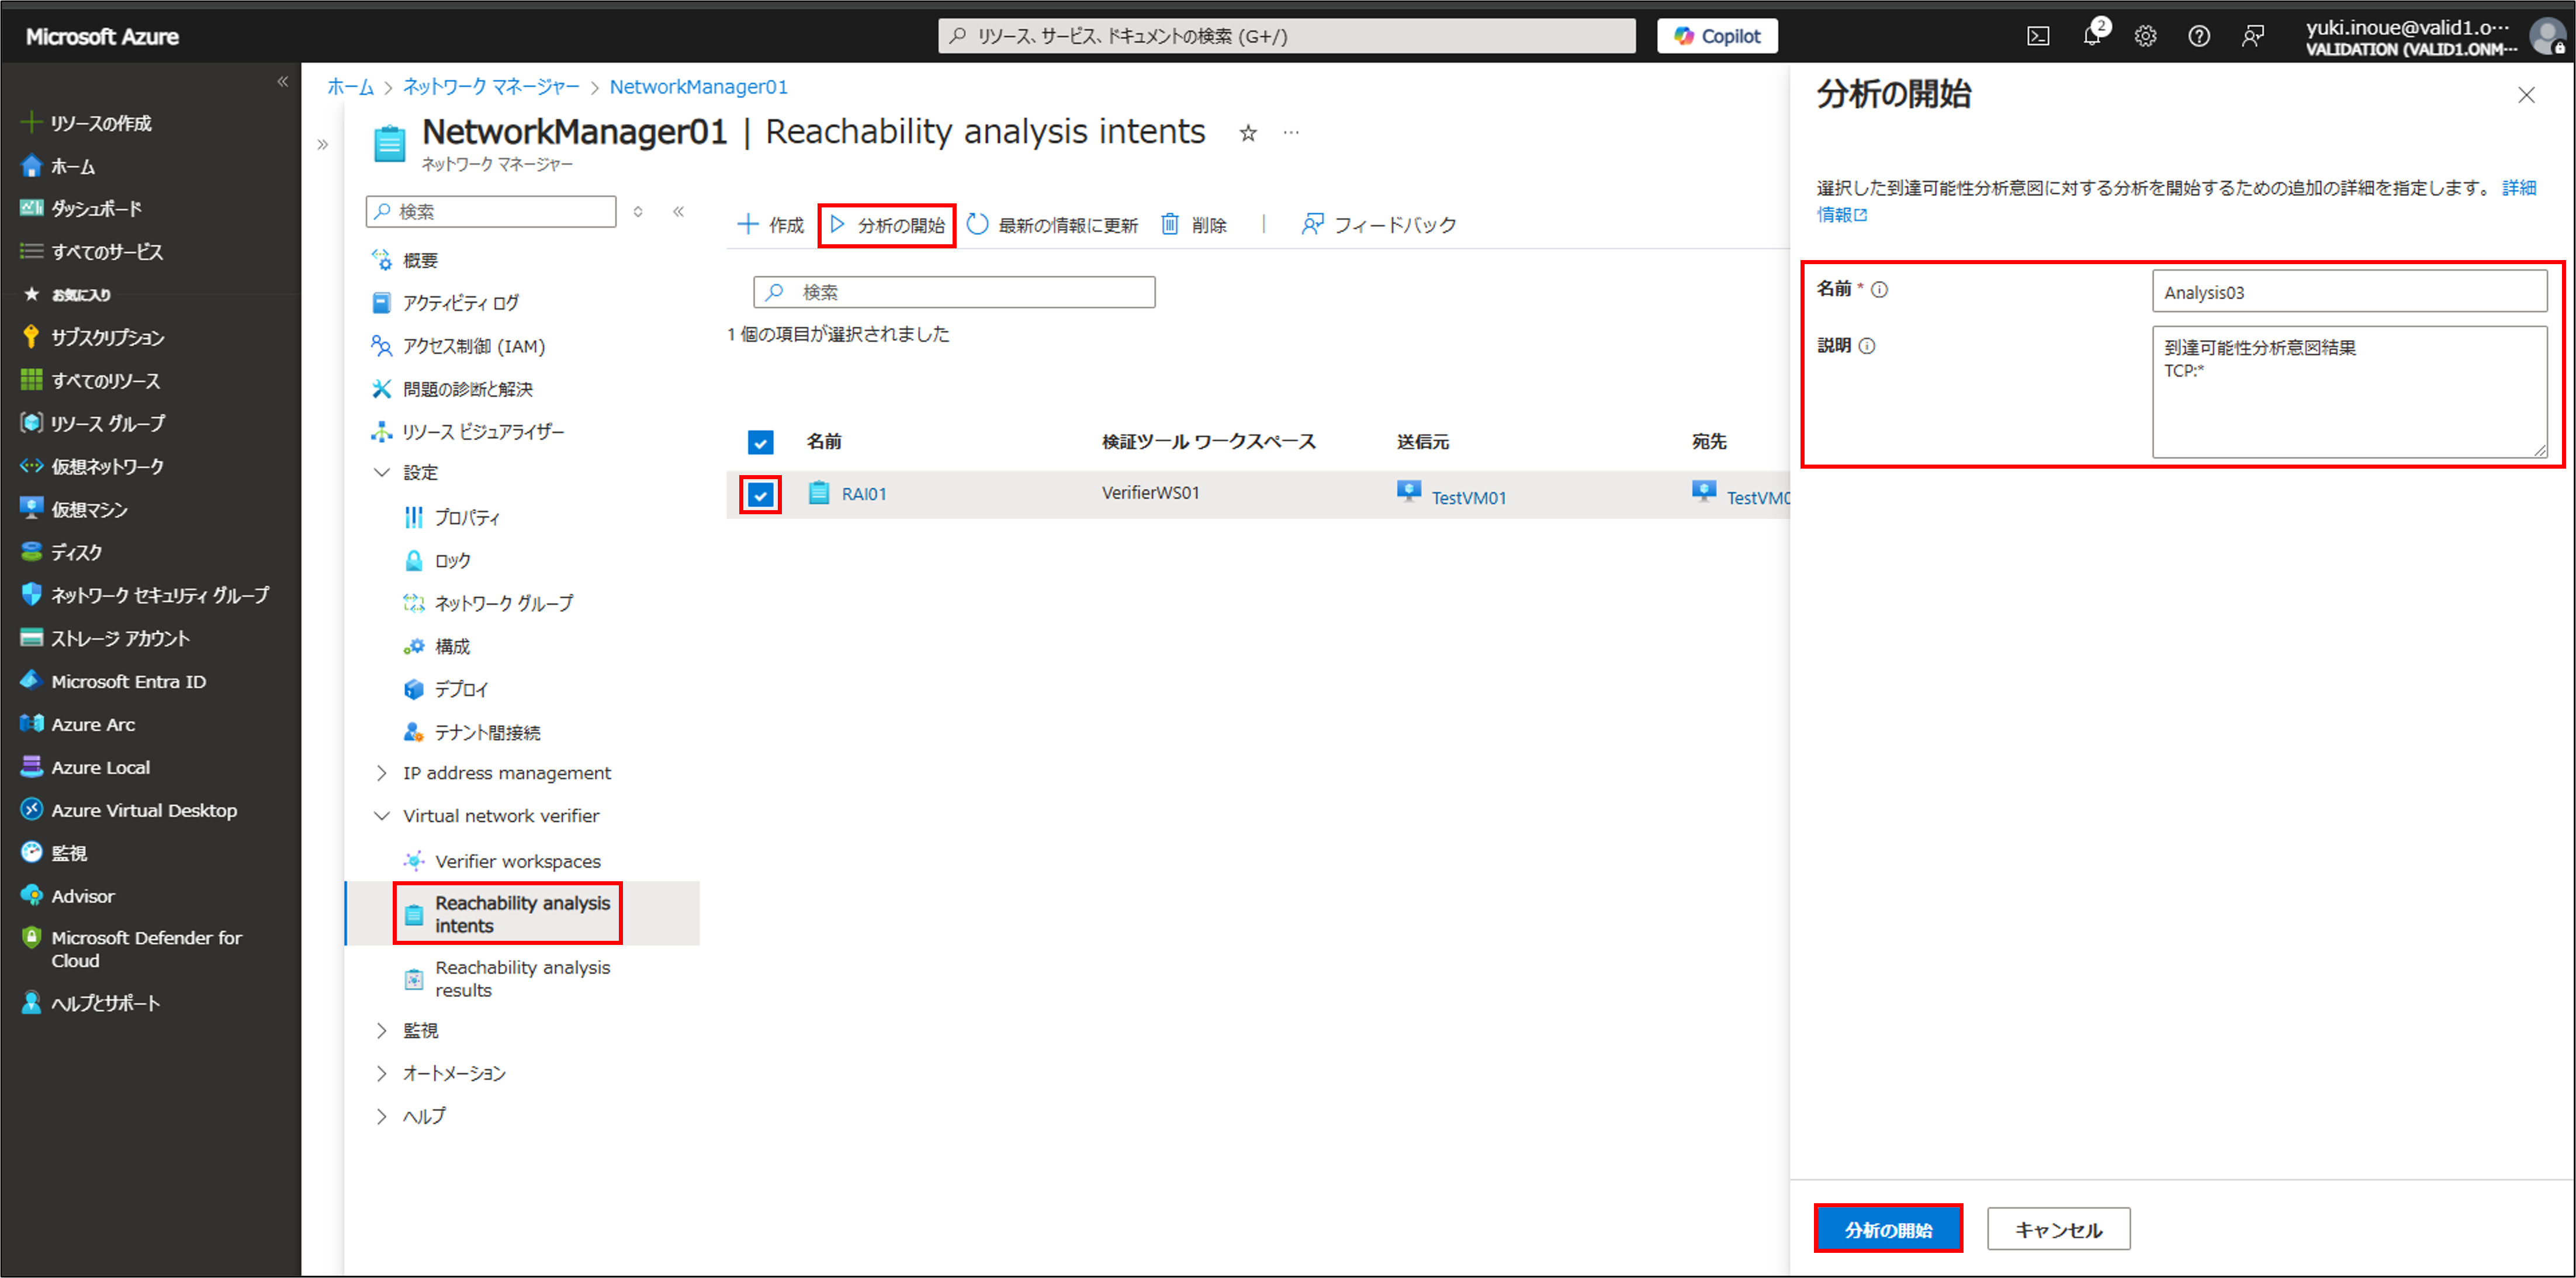Screen dimensions: 2576x1278
Task: Open Cloud Shell from the top bar
Action: click(2037, 36)
